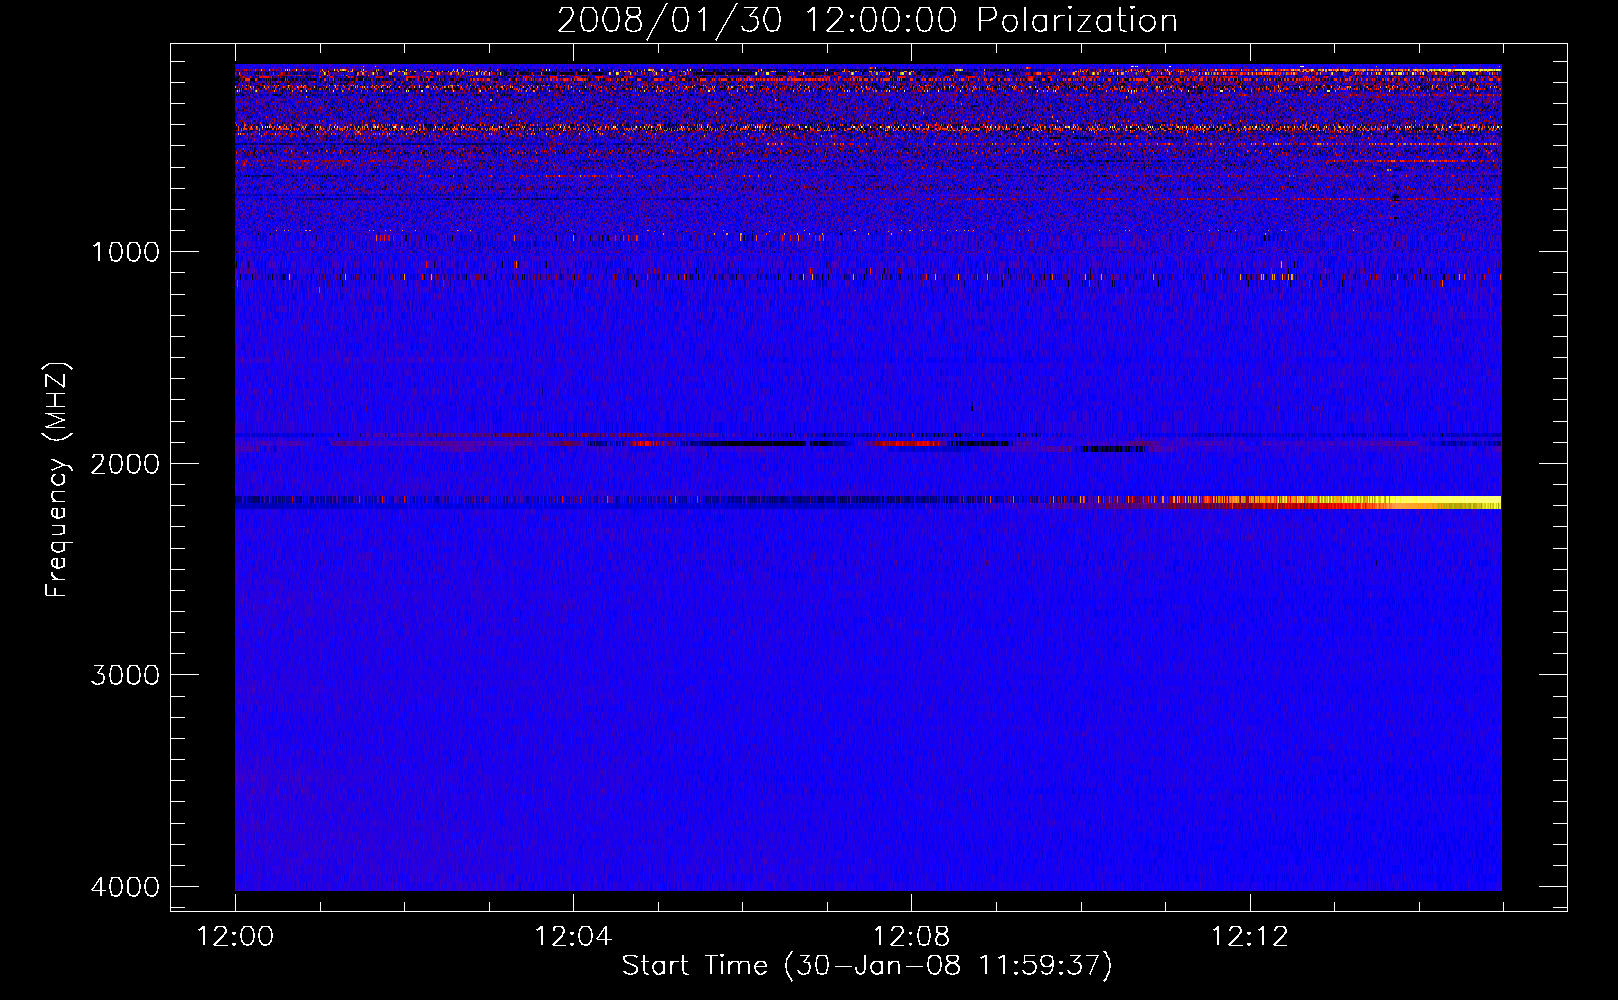Click the 12:08 time tick label
Viewport: 1618px width, 1000px height.
coord(911,937)
